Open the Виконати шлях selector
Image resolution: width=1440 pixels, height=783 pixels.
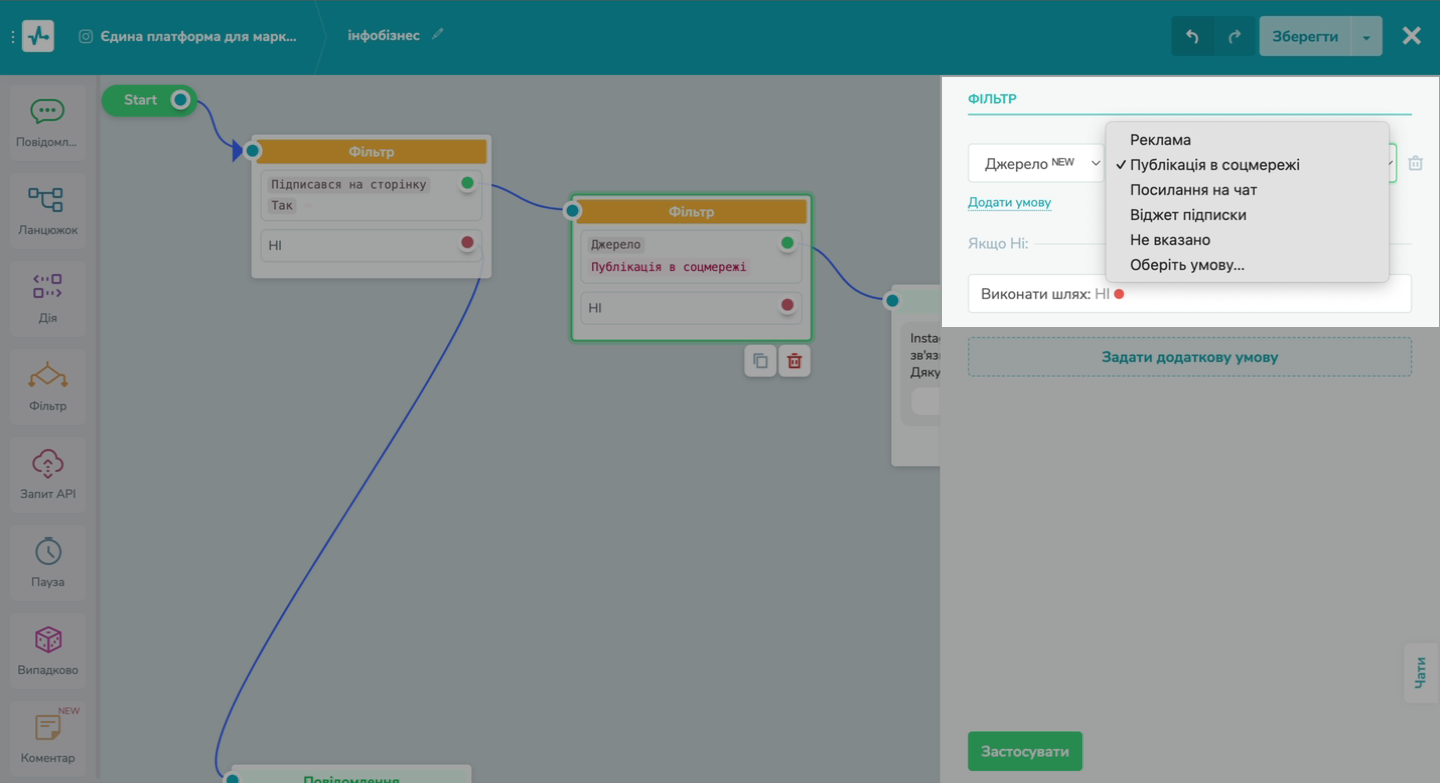click(x=1189, y=294)
